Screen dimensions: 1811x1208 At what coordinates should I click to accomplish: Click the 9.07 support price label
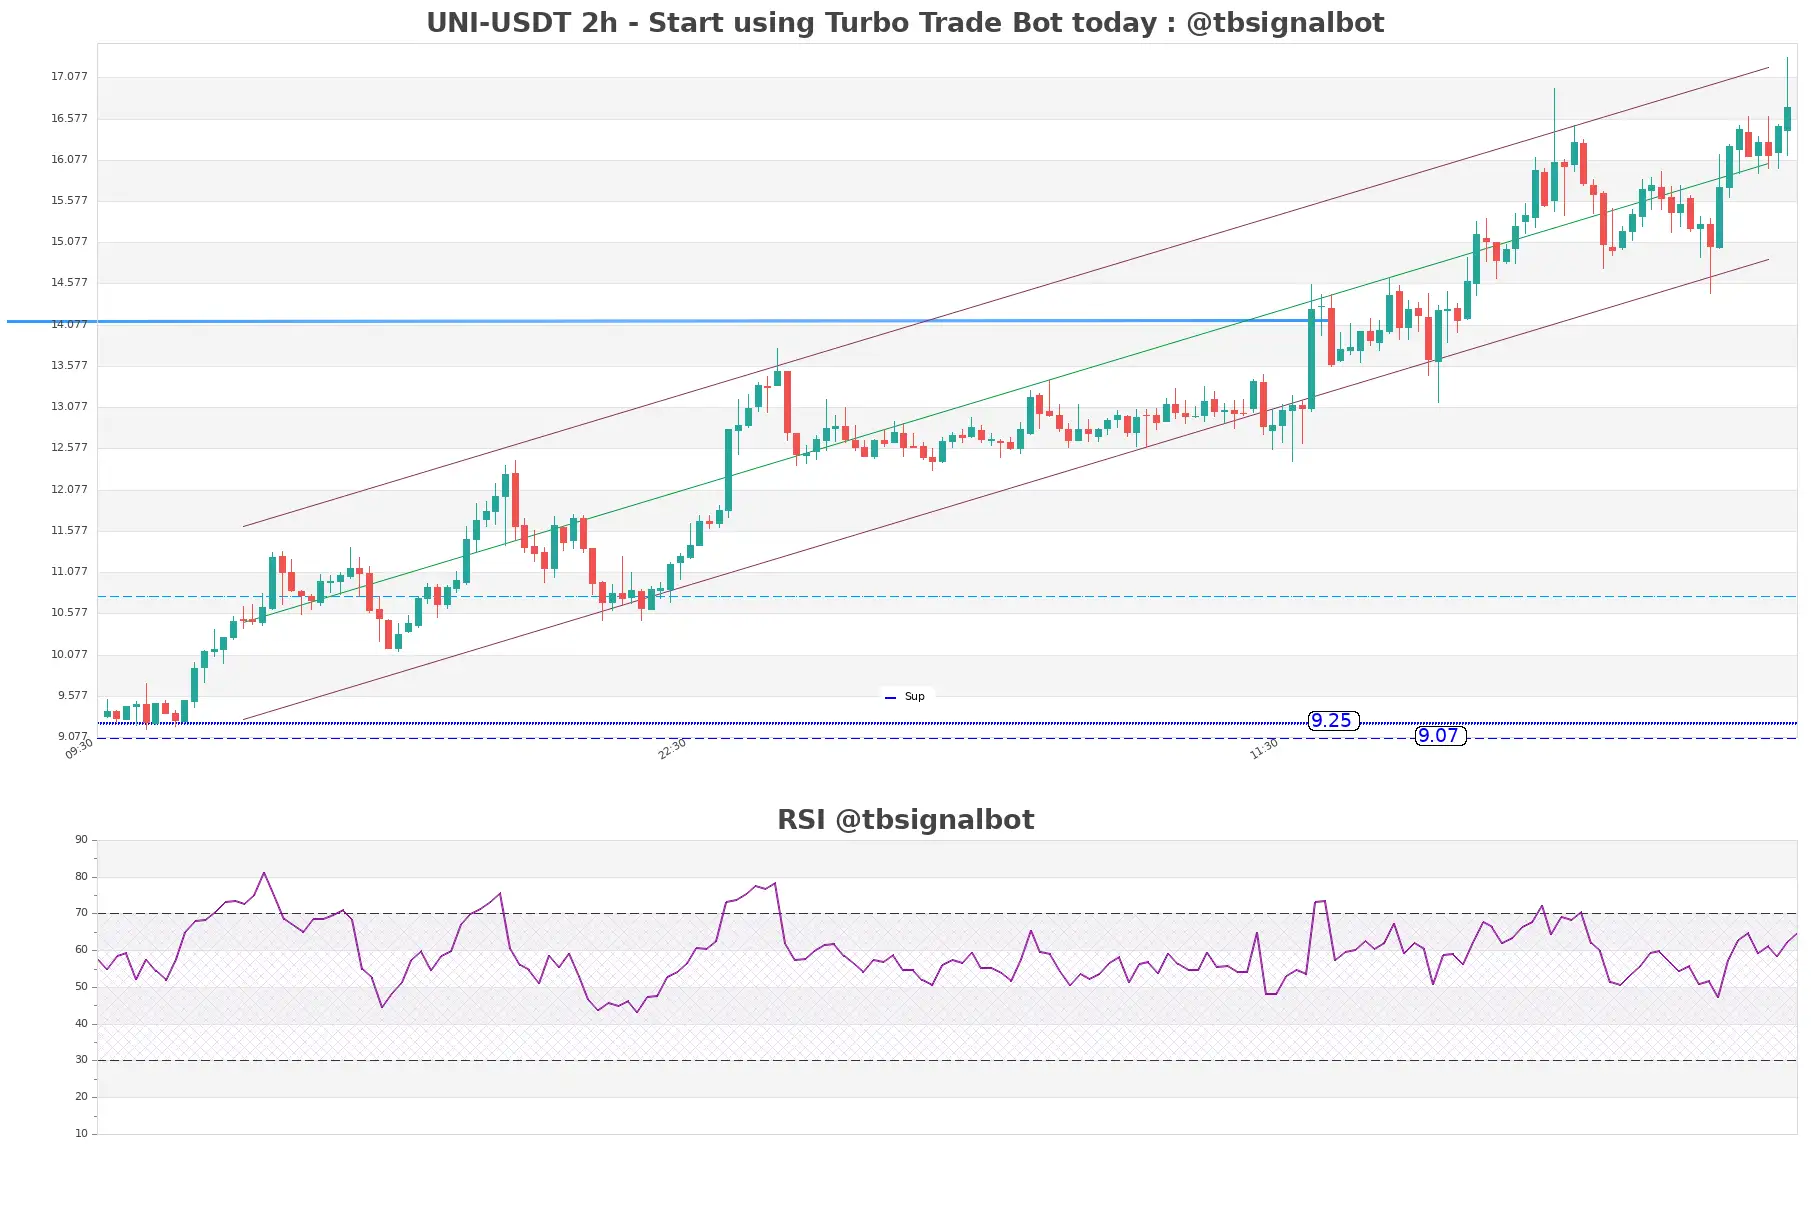pyautogui.click(x=1440, y=736)
